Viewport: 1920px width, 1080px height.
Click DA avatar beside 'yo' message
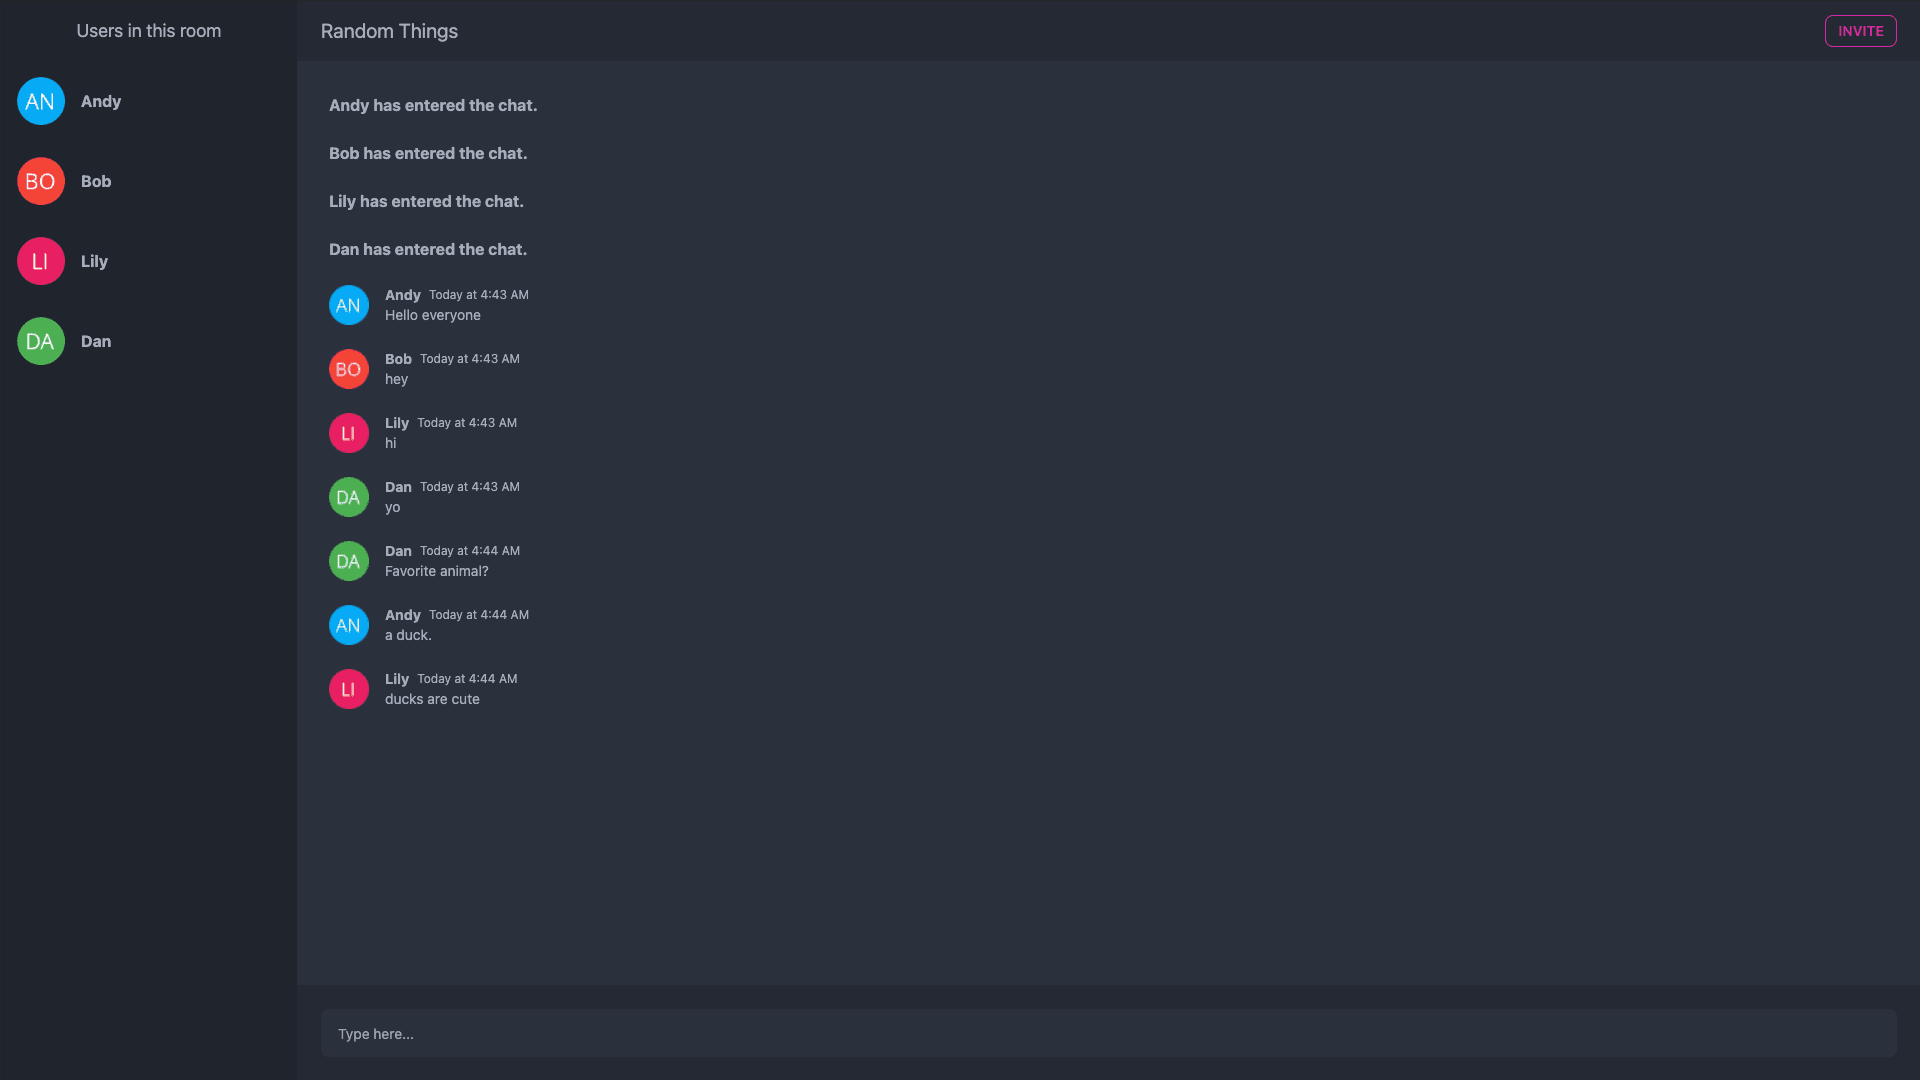[x=349, y=497]
